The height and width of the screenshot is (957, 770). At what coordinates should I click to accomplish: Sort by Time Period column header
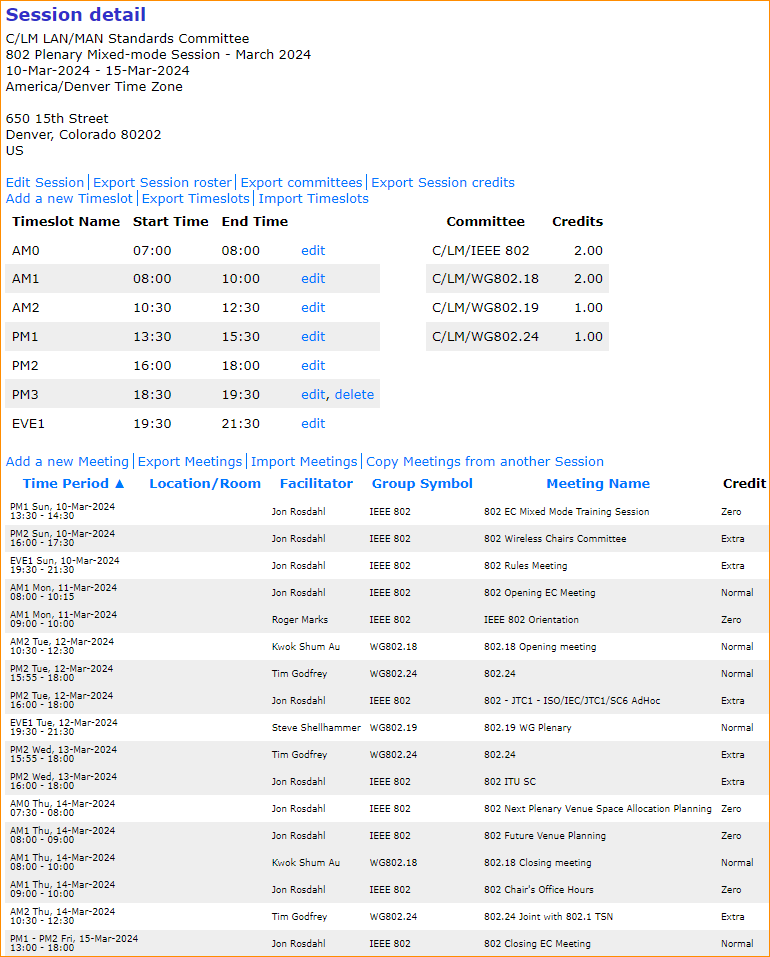tap(74, 483)
